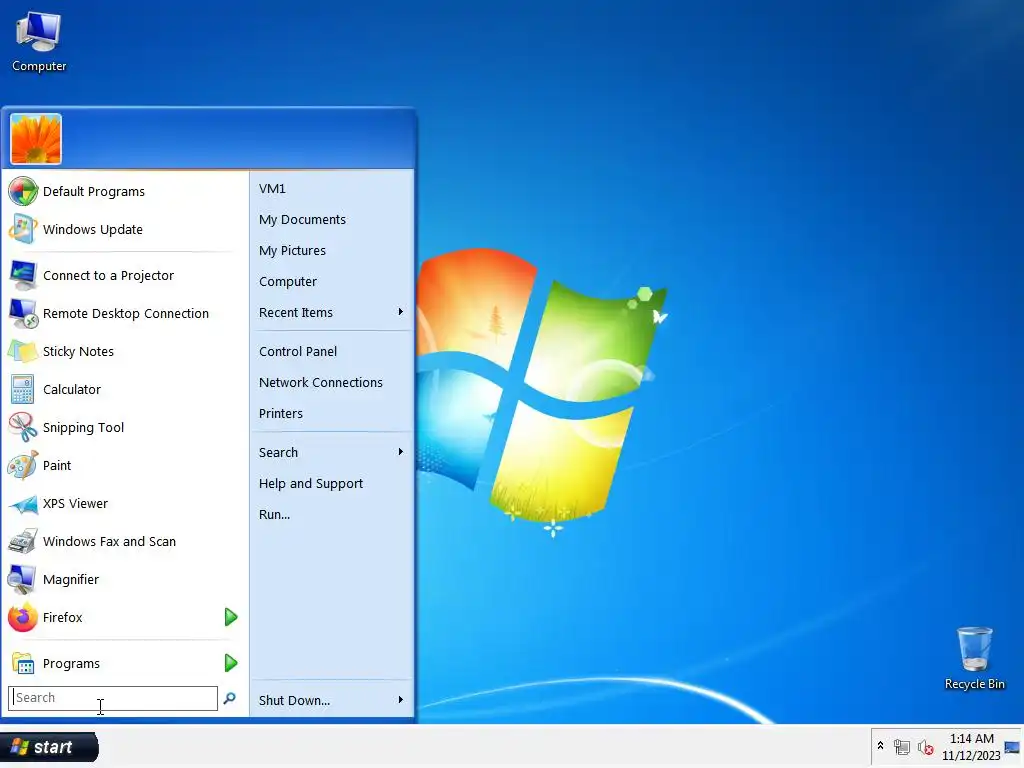1024x768 pixels.
Task: Expand Search submenu arrow
Action: coord(400,452)
